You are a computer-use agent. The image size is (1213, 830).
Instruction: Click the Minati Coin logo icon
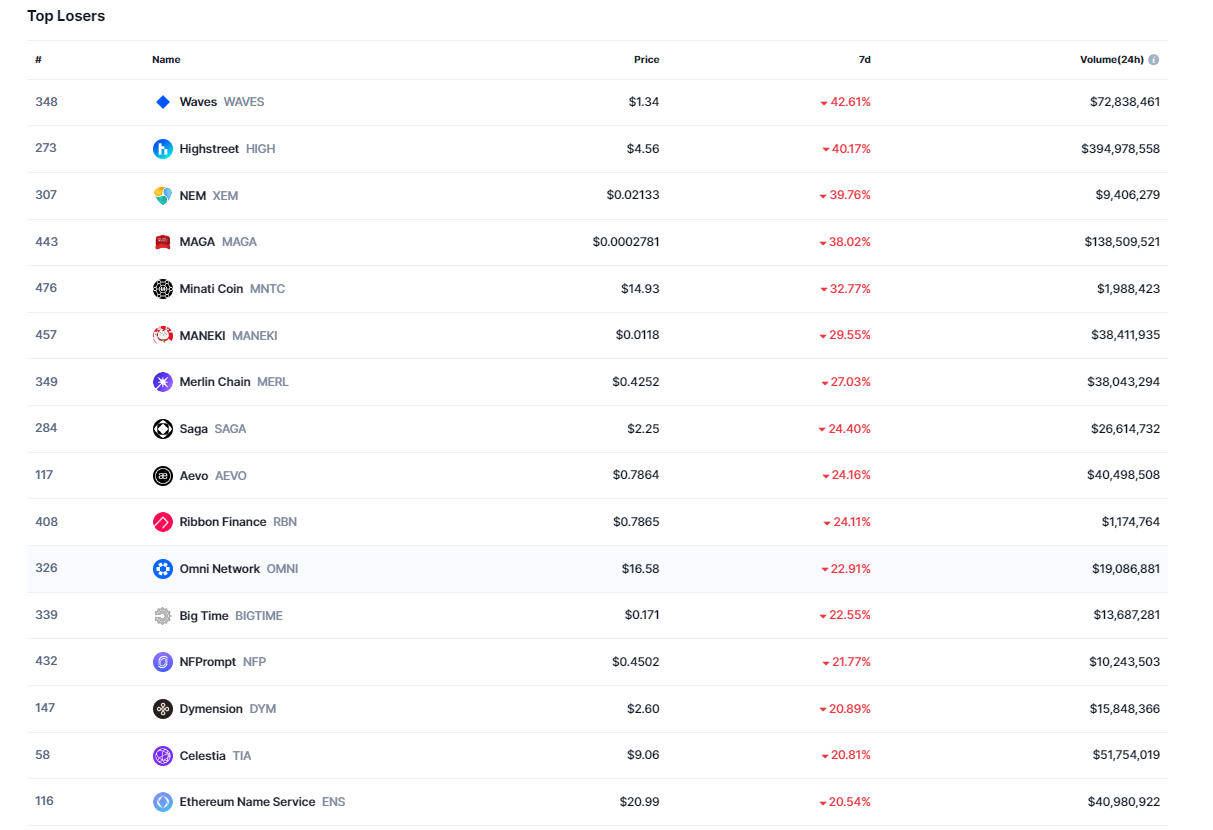pos(163,289)
